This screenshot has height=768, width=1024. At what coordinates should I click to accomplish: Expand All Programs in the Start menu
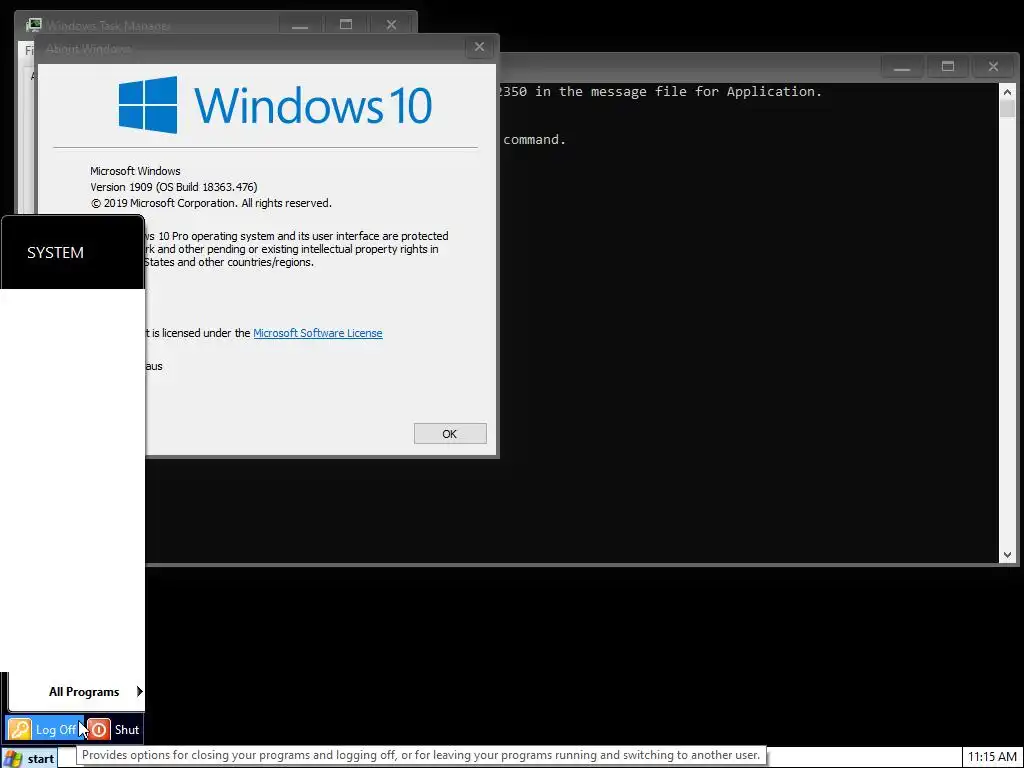95,692
